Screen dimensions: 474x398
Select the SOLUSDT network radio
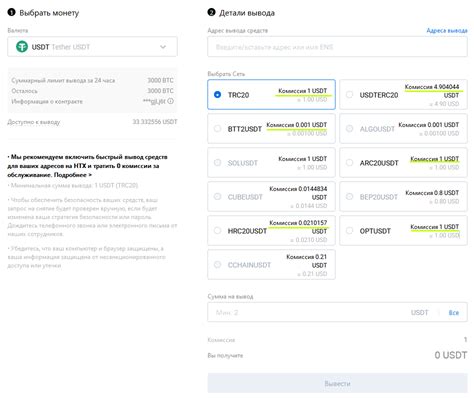coord(217,163)
